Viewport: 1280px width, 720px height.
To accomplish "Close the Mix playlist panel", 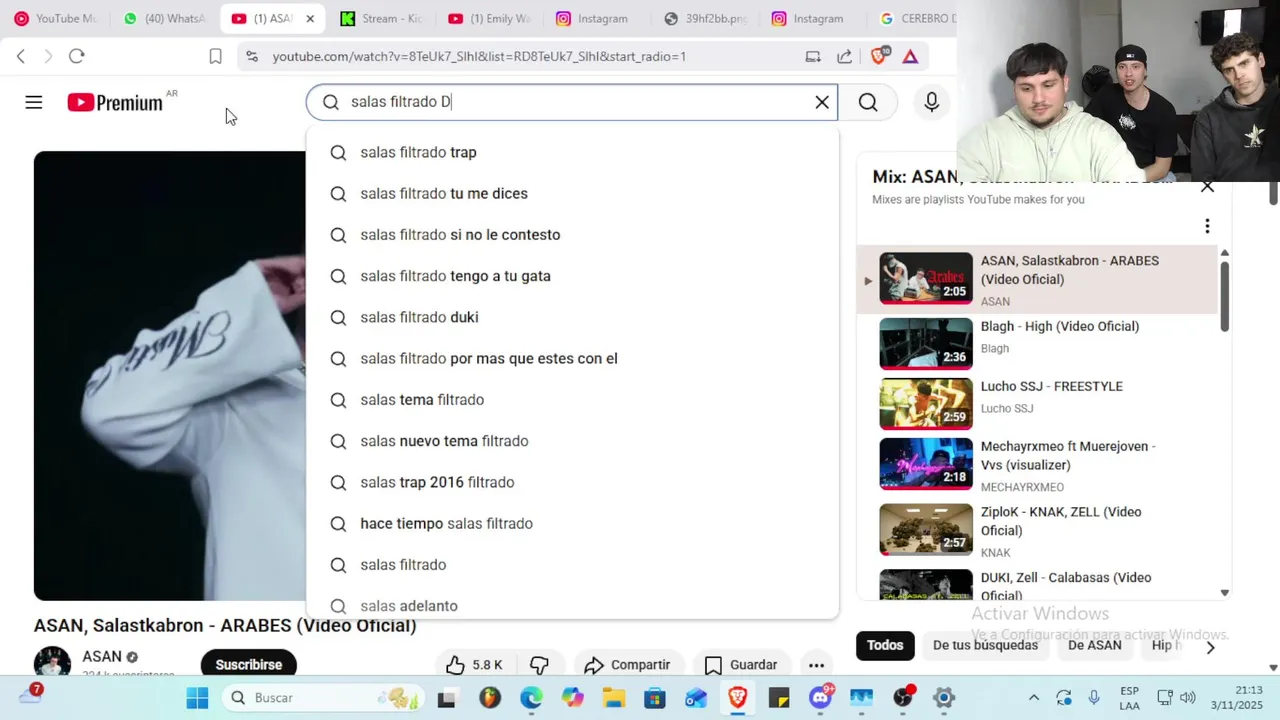I will pyautogui.click(x=1207, y=186).
